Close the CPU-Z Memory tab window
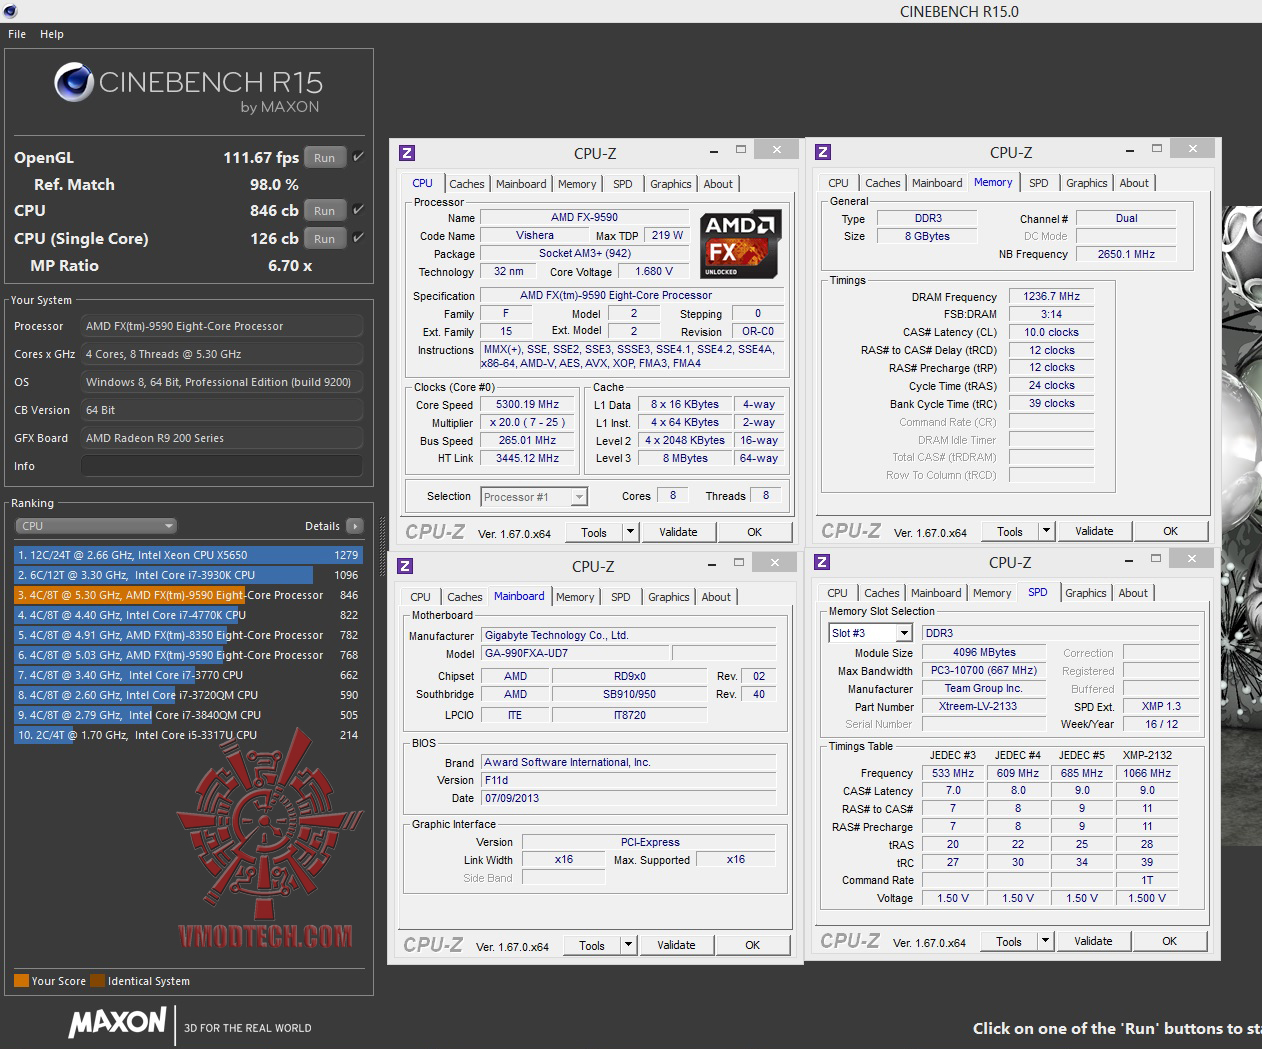This screenshot has width=1262, height=1049. 1192,148
